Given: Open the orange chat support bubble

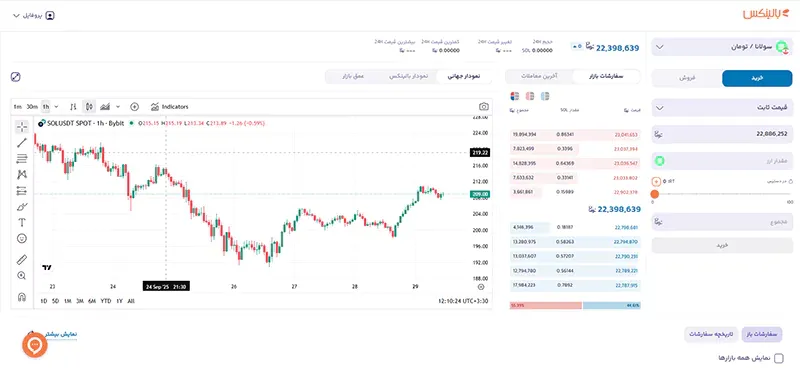Looking at the screenshot, I should click(x=35, y=345).
